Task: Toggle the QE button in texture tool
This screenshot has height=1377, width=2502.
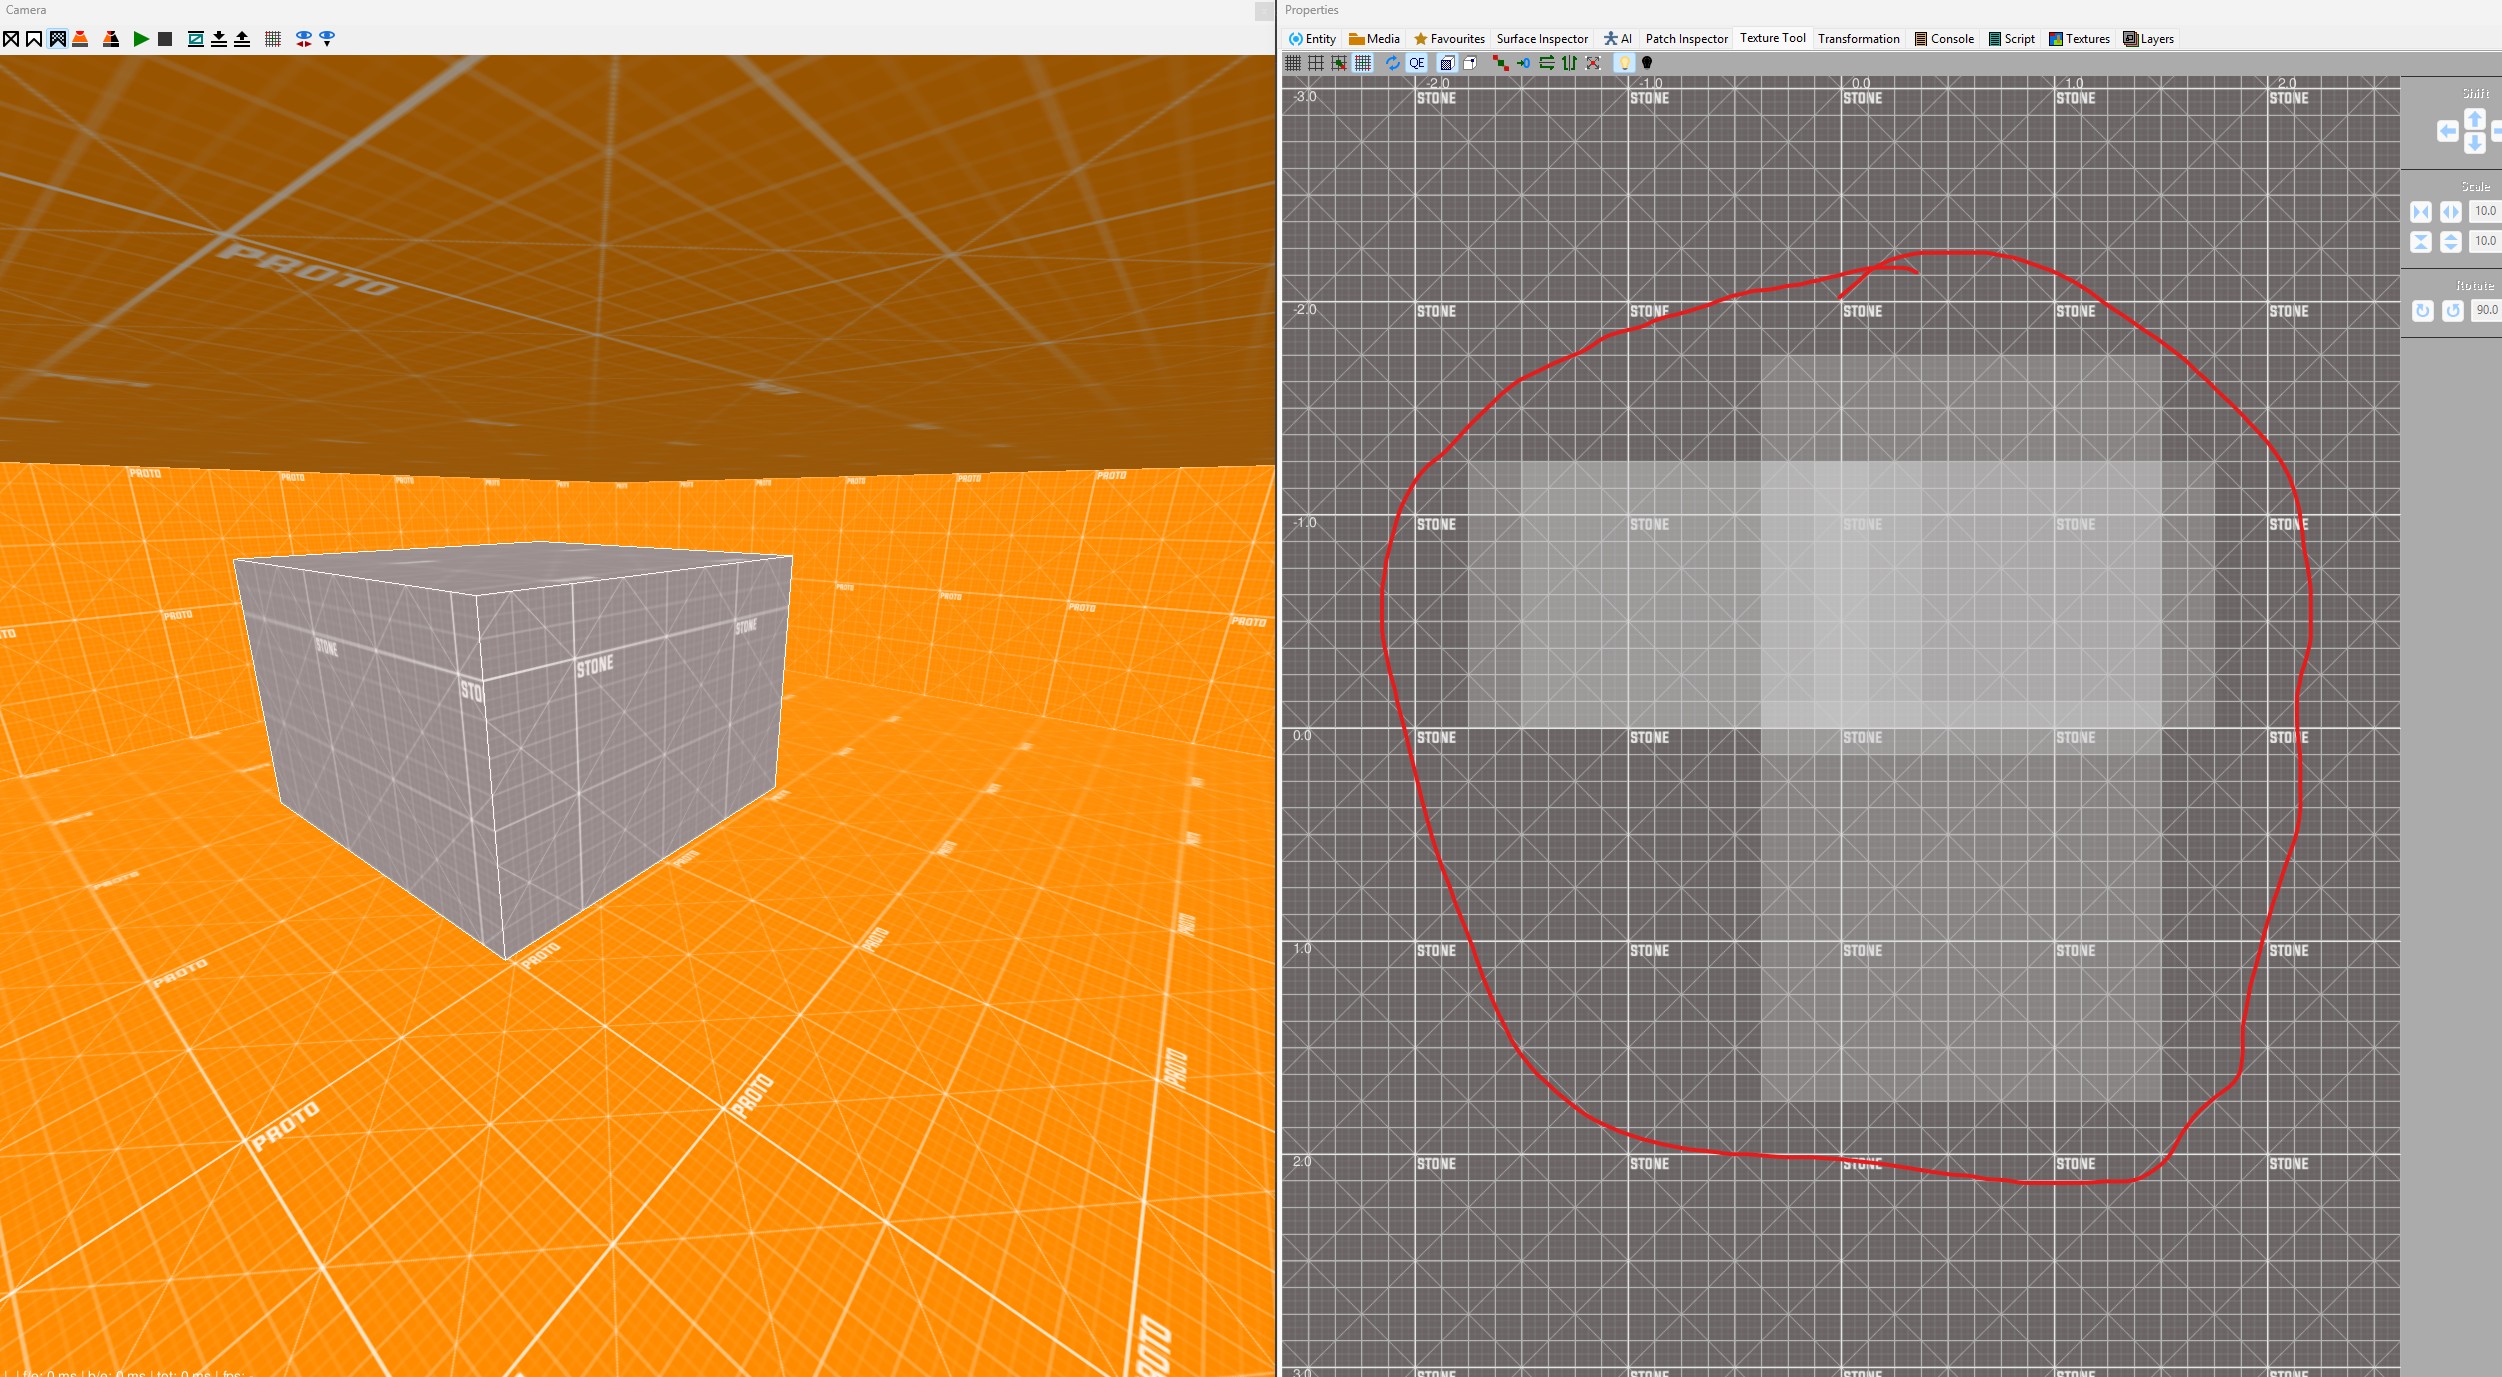Action: click(1416, 63)
